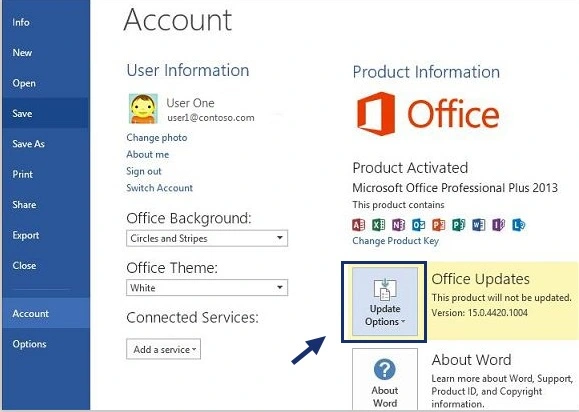579x412 pixels.
Task: Click the Outlook app icon
Action: (x=418, y=224)
